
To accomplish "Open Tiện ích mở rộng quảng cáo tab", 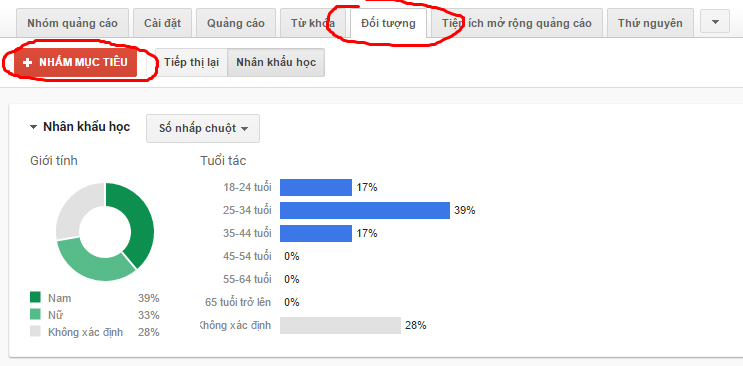I will point(516,23).
